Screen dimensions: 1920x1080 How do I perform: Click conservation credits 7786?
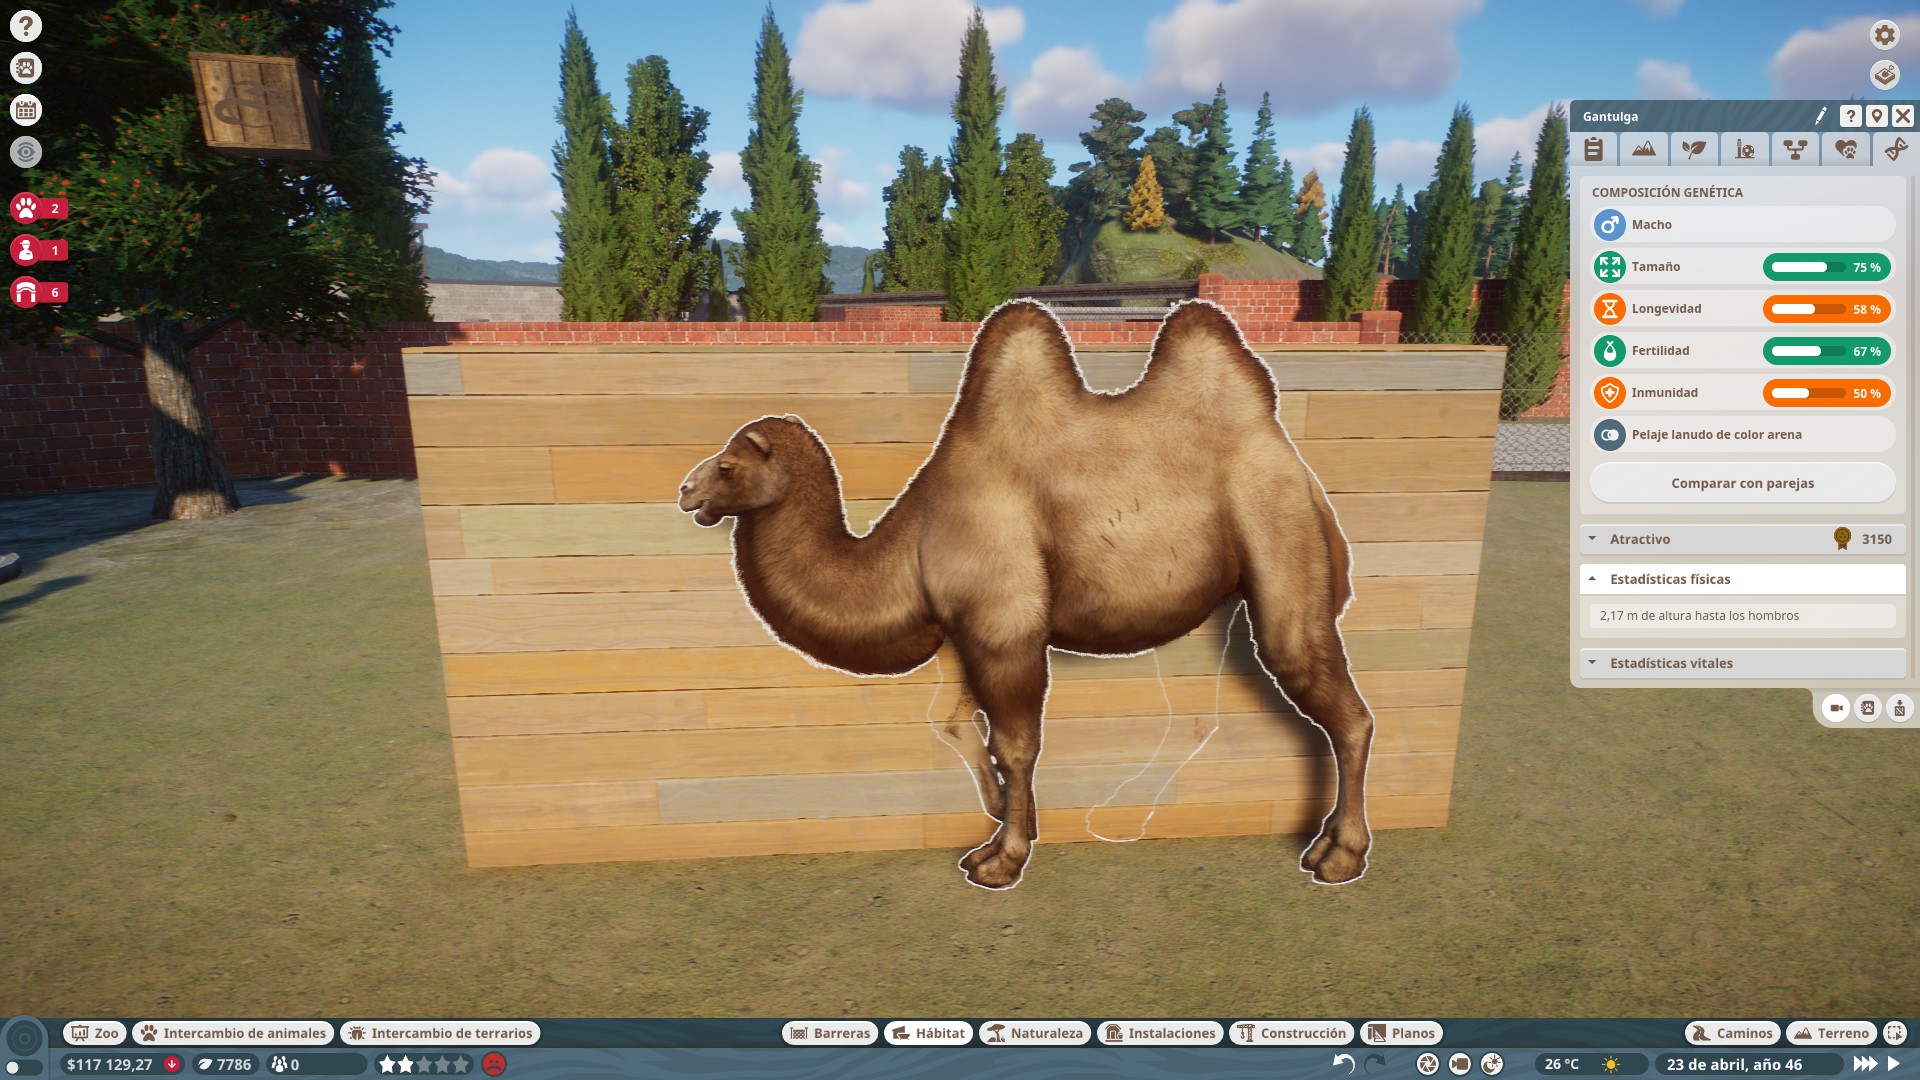click(x=225, y=1064)
